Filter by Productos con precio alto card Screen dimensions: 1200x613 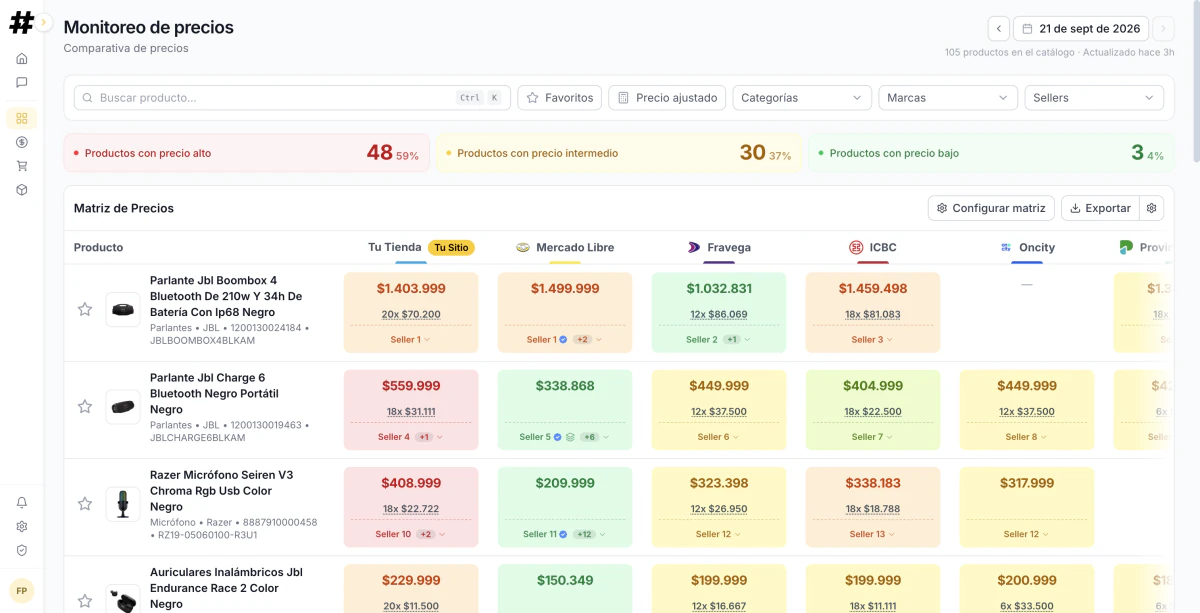coord(247,153)
